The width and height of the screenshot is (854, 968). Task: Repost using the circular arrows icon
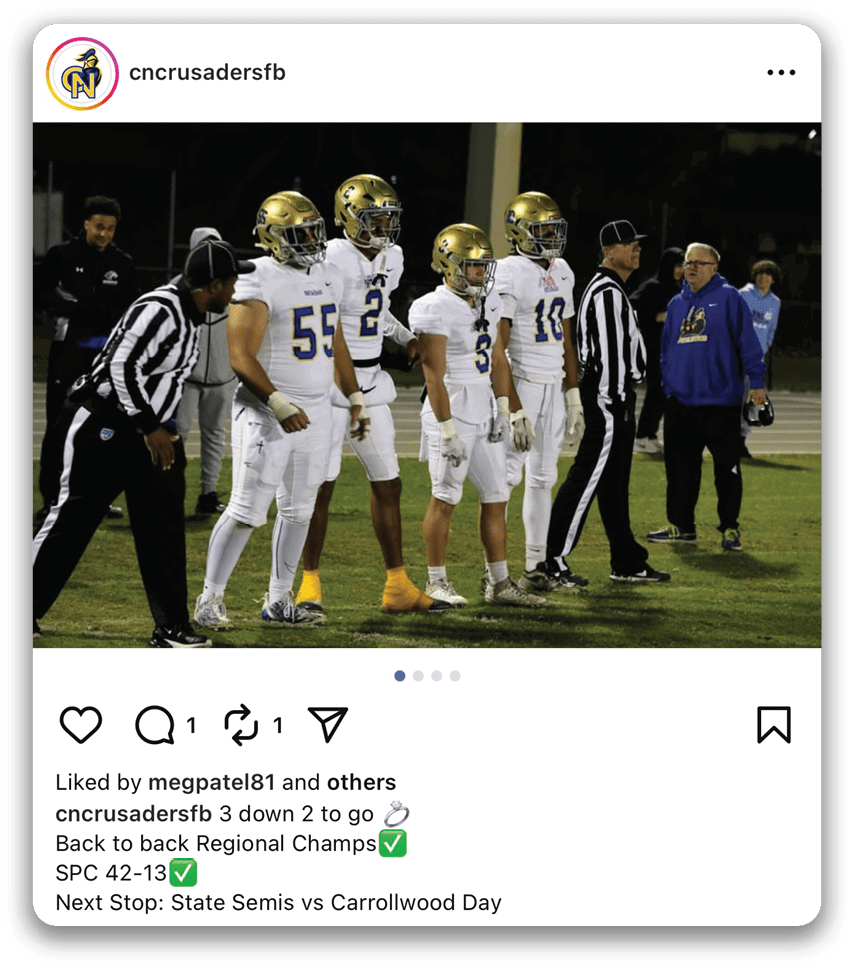(x=241, y=725)
